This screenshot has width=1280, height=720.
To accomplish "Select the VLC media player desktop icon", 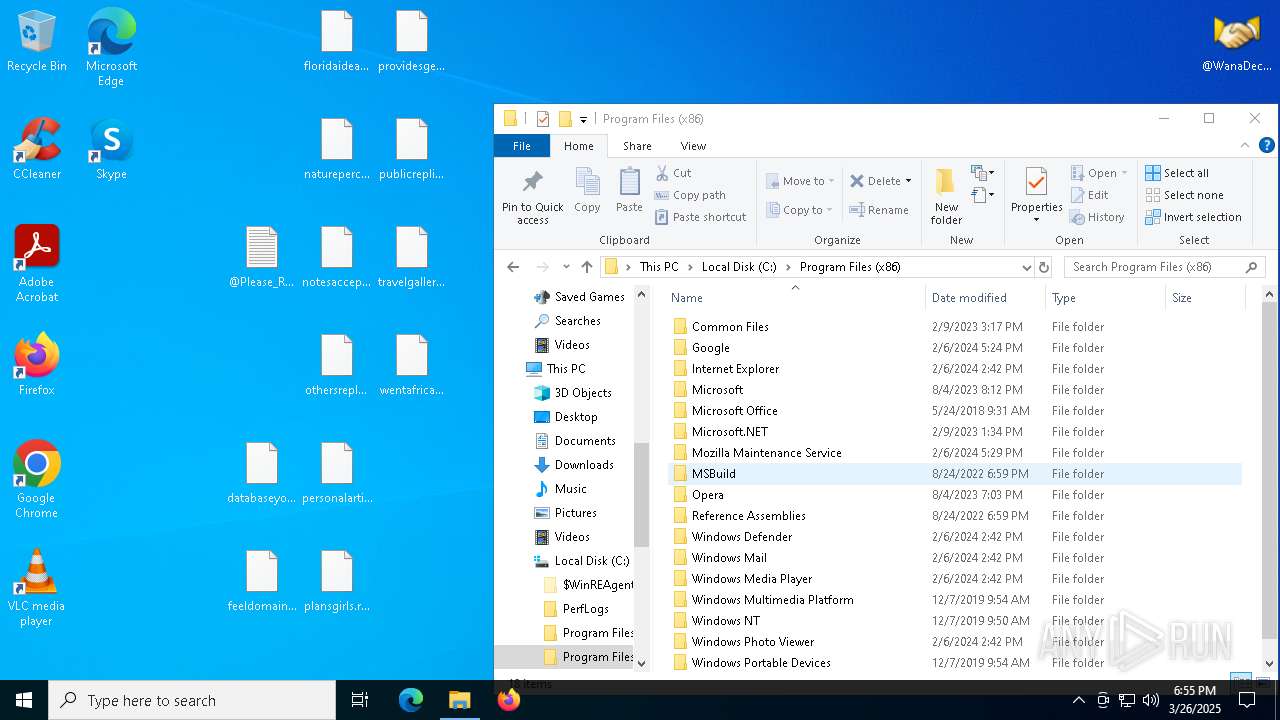I will coord(37,589).
